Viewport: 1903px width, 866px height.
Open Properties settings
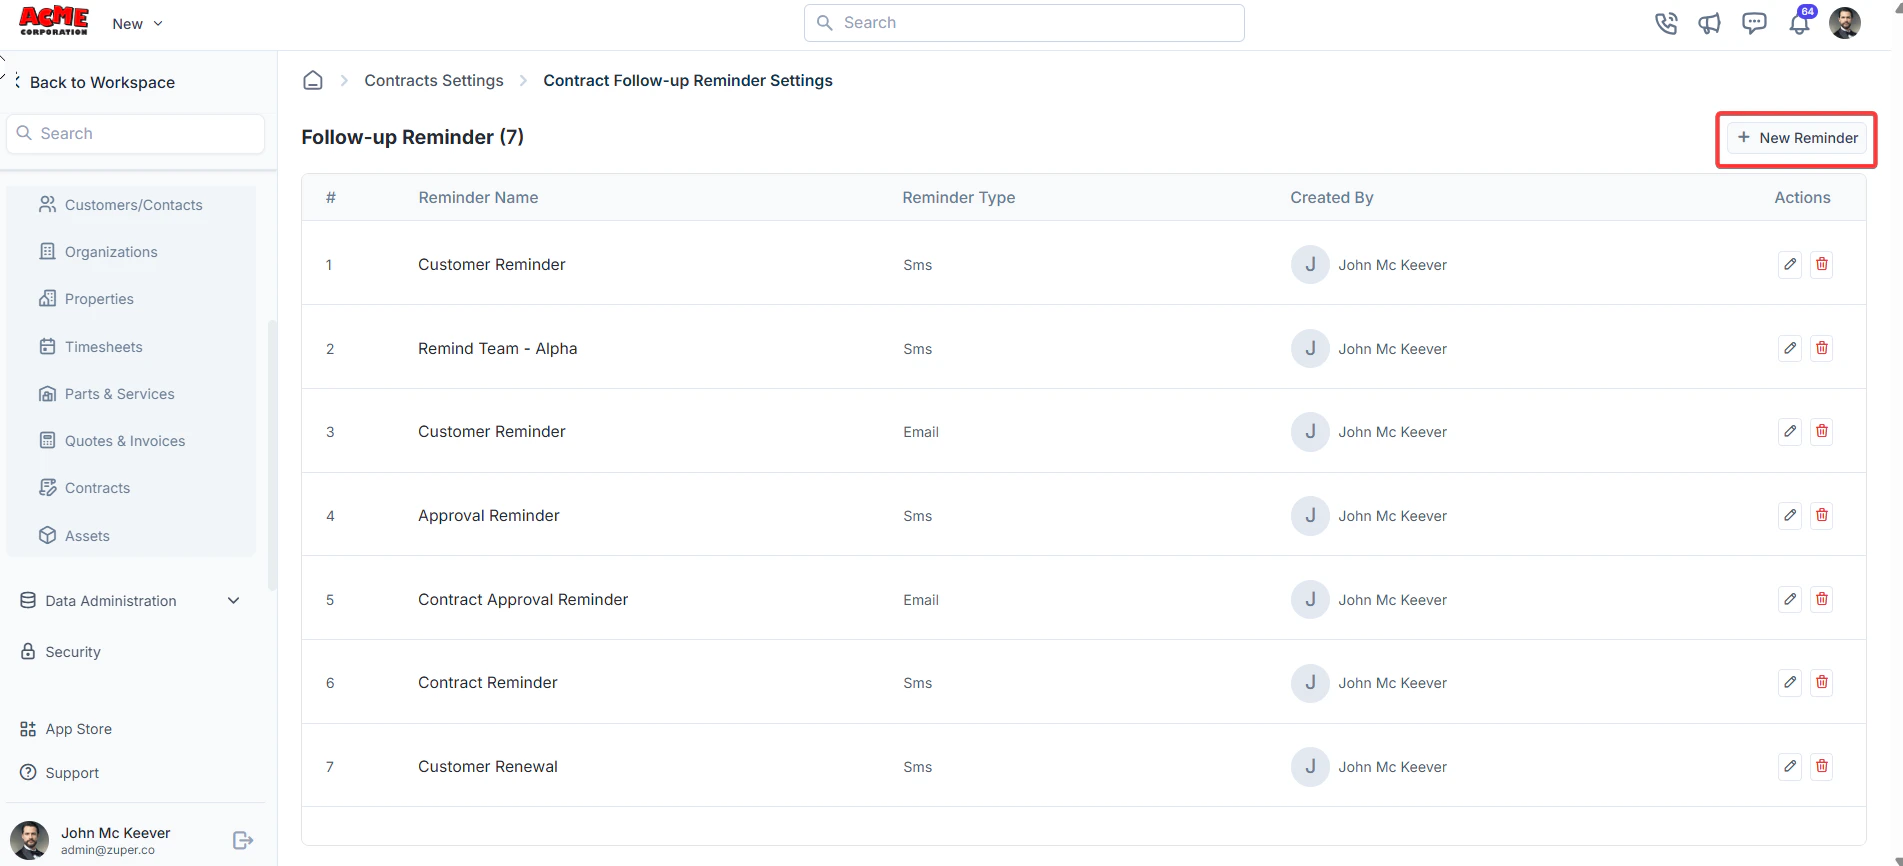87,299
